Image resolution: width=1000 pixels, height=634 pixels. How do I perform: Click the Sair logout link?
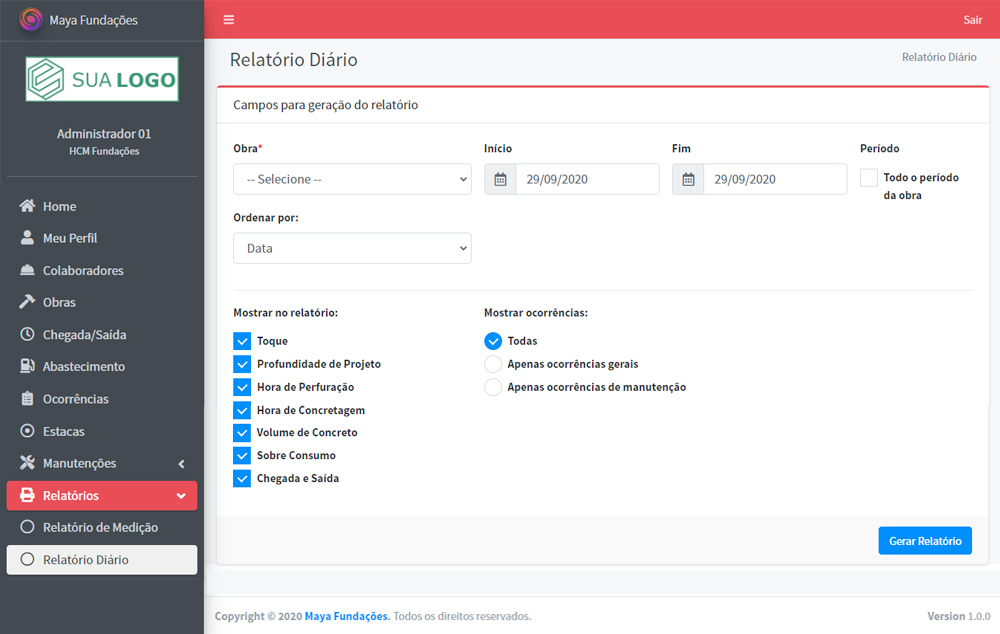[973, 20]
